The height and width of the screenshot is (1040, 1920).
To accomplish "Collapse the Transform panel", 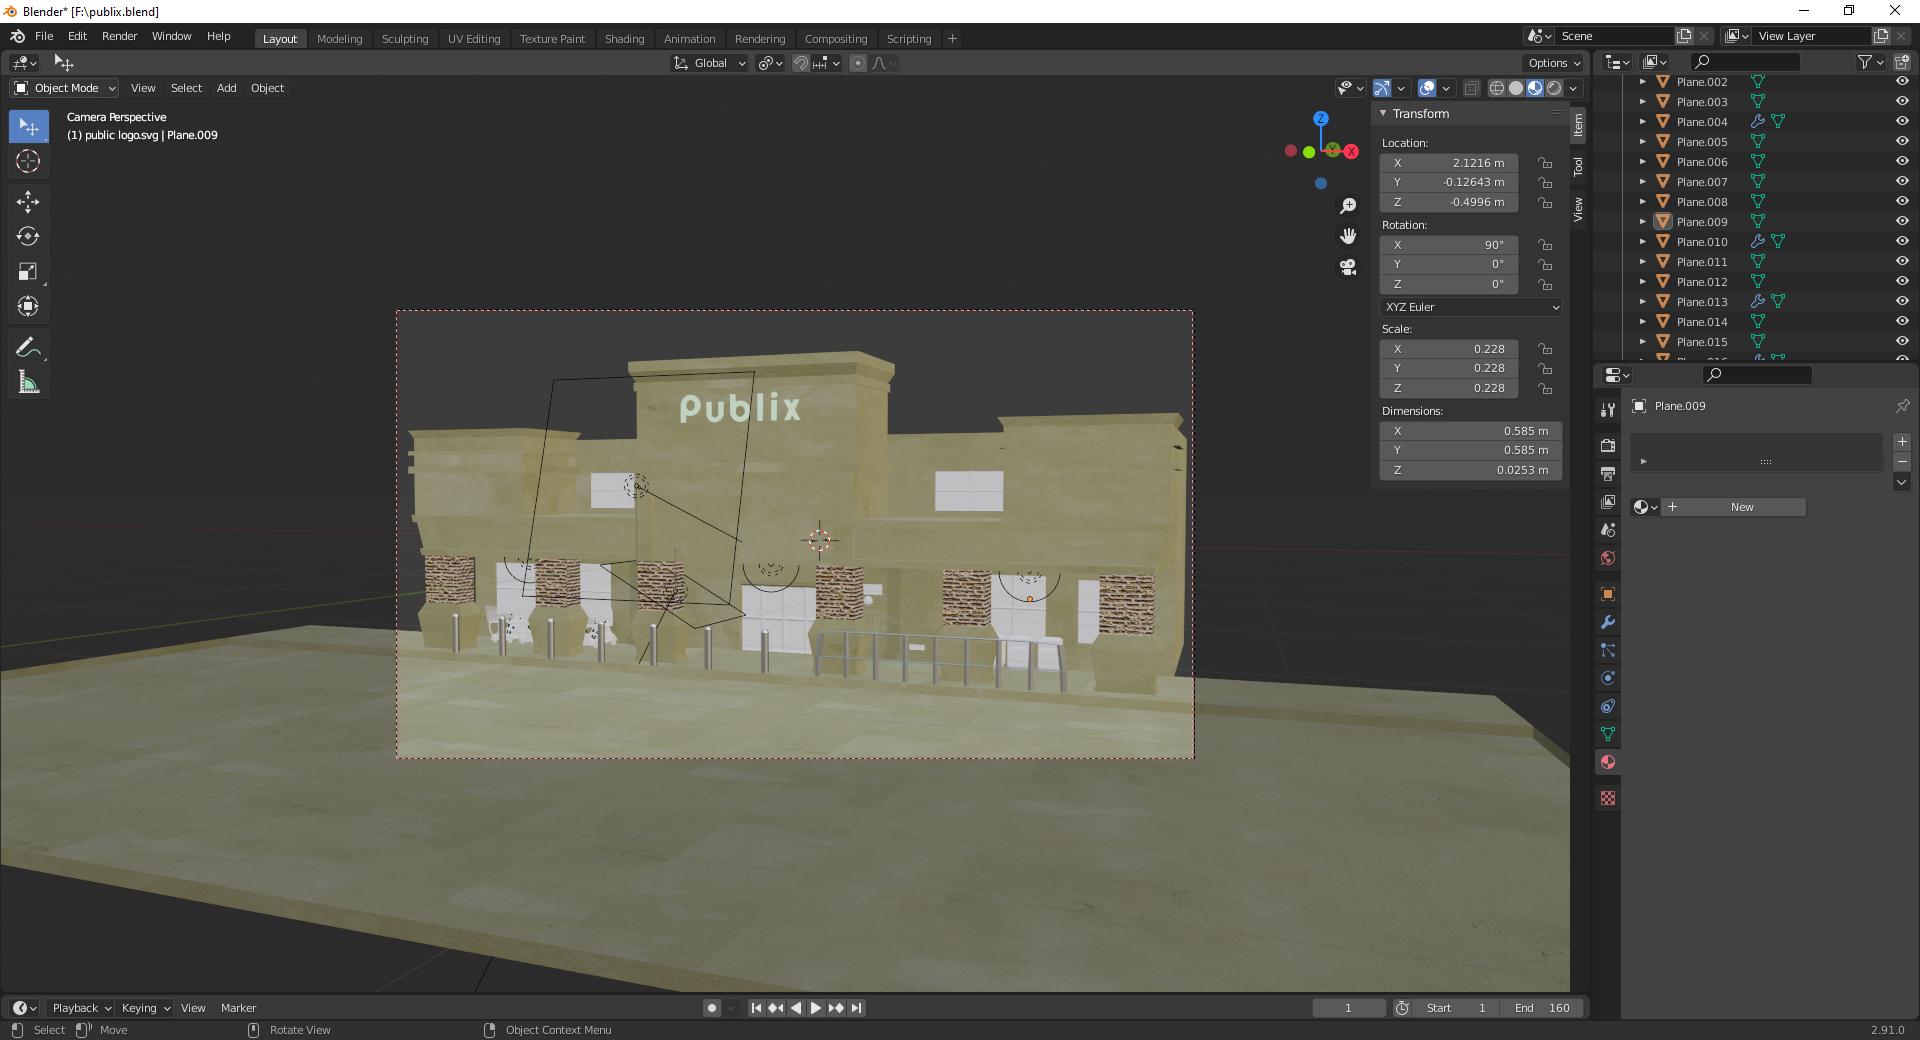I will pyautogui.click(x=1384, y=114).
